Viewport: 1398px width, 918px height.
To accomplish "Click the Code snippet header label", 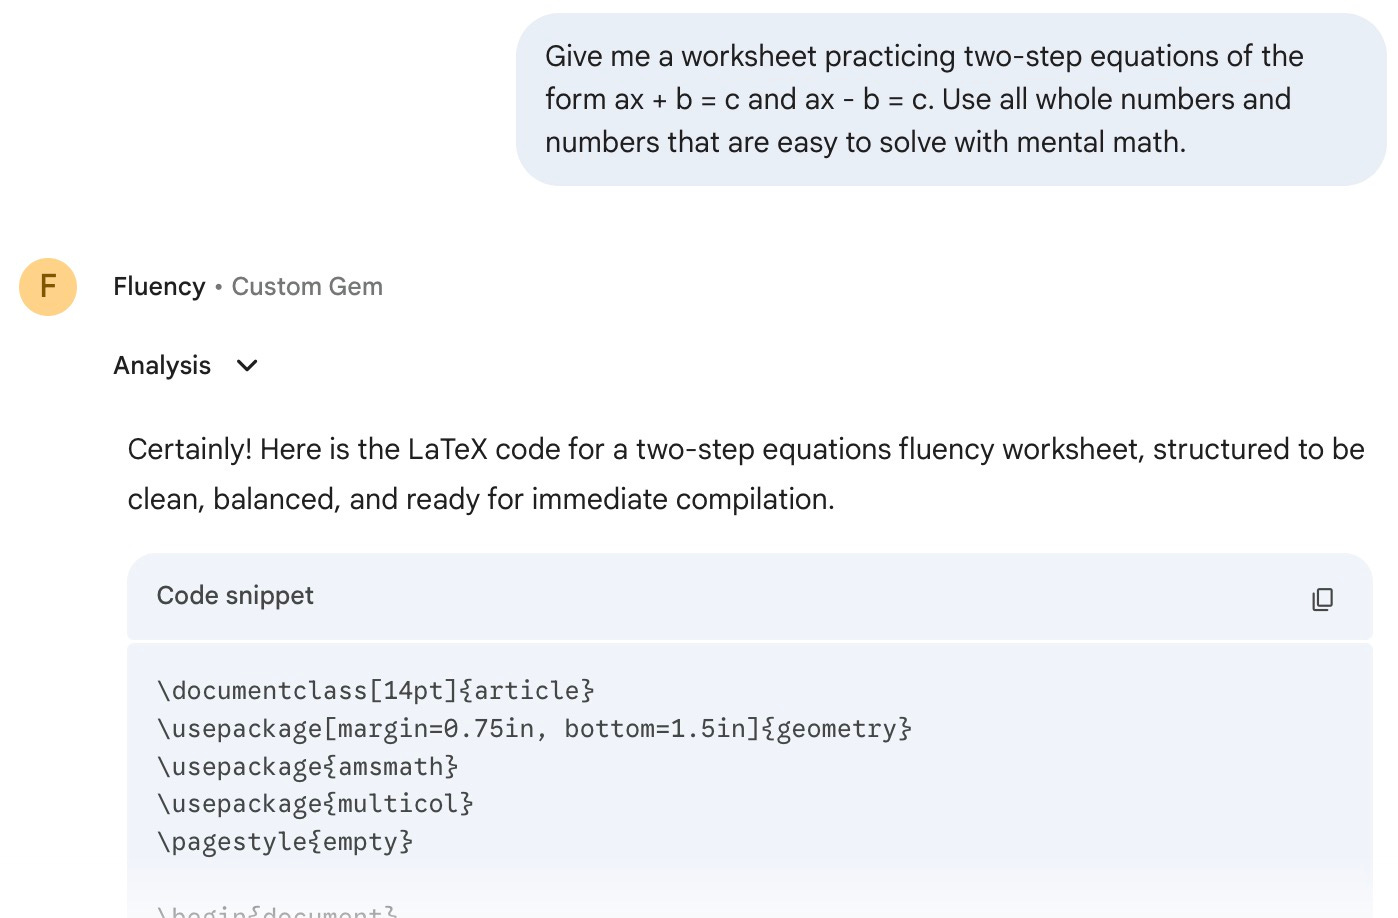I will click(x=235, y=596).
